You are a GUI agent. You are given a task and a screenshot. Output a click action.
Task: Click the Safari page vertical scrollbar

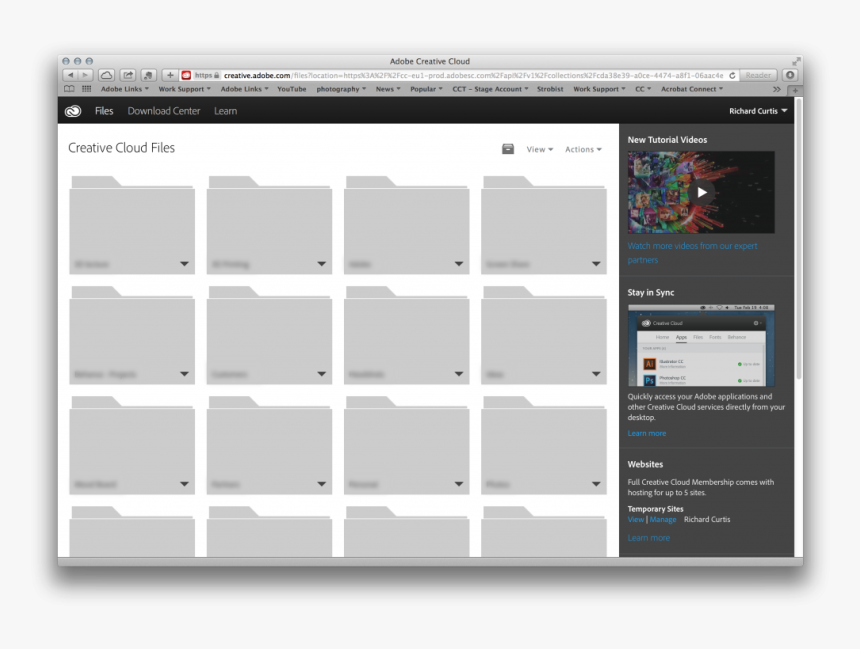coord(799,239)
